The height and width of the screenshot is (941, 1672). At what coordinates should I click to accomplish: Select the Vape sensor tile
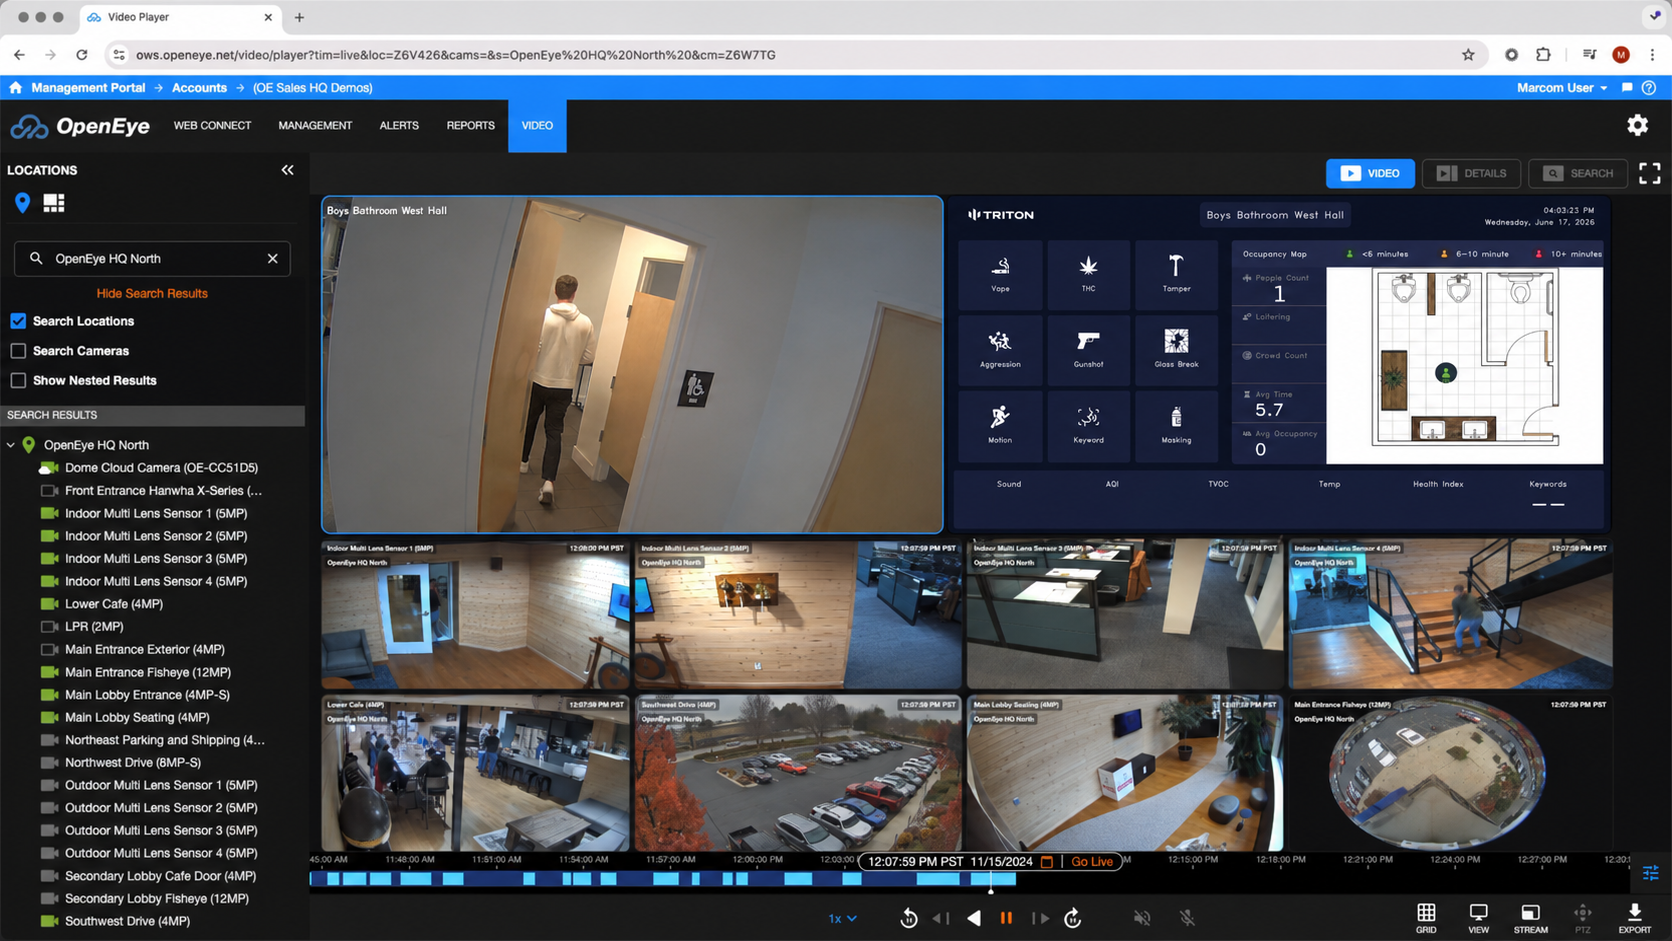point(1000,274)
